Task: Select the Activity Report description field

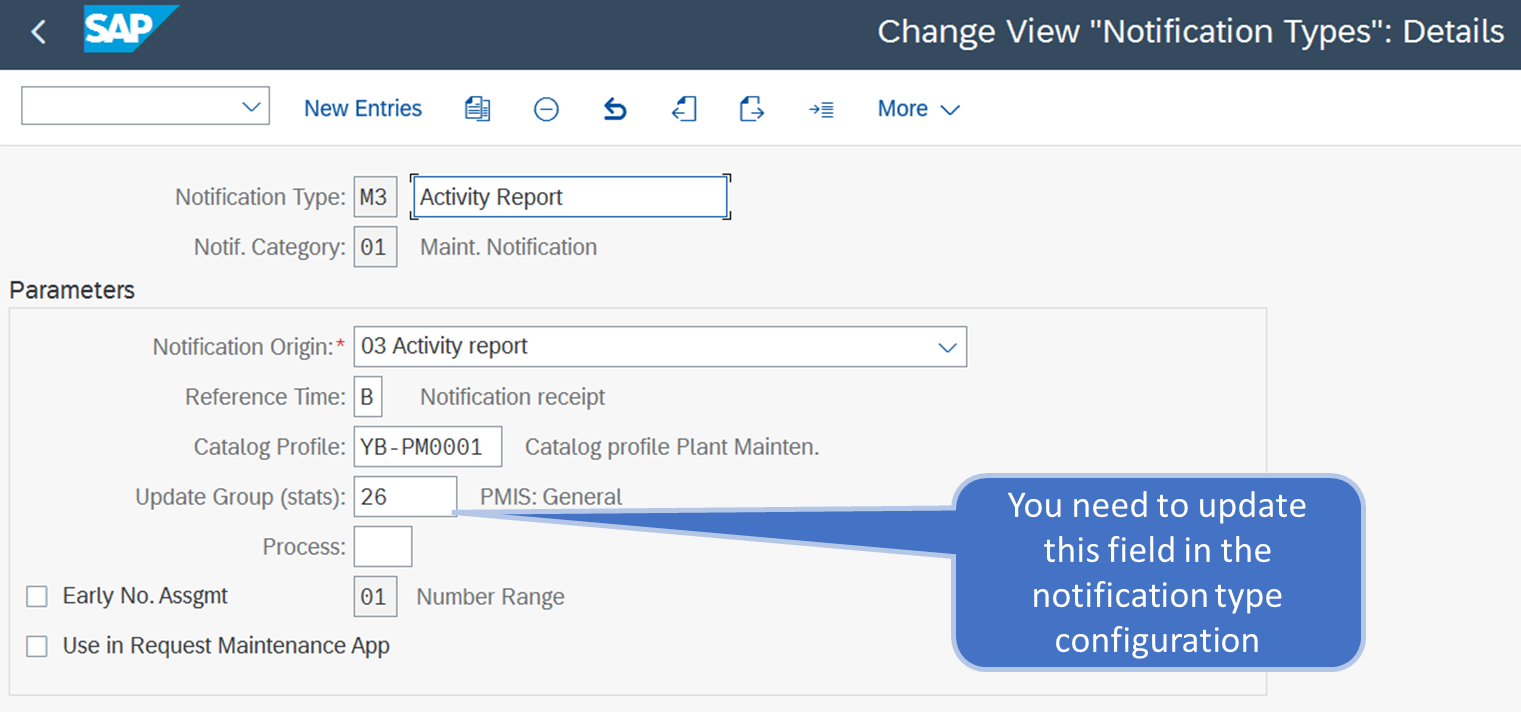Action: (x=570, y=197)
